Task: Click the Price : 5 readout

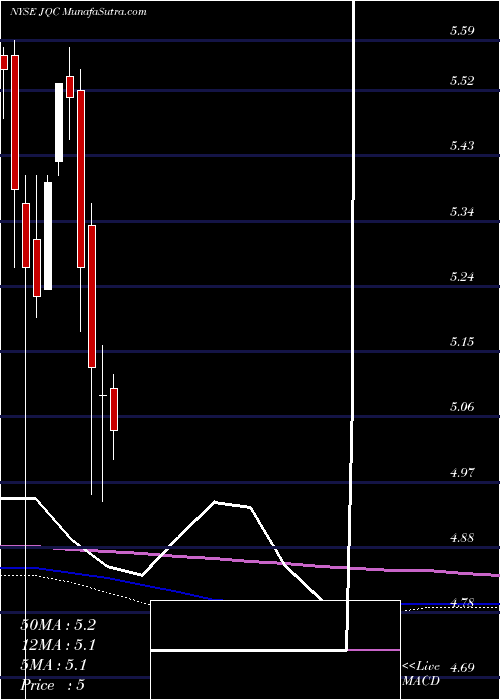Action: coord(53,685)
